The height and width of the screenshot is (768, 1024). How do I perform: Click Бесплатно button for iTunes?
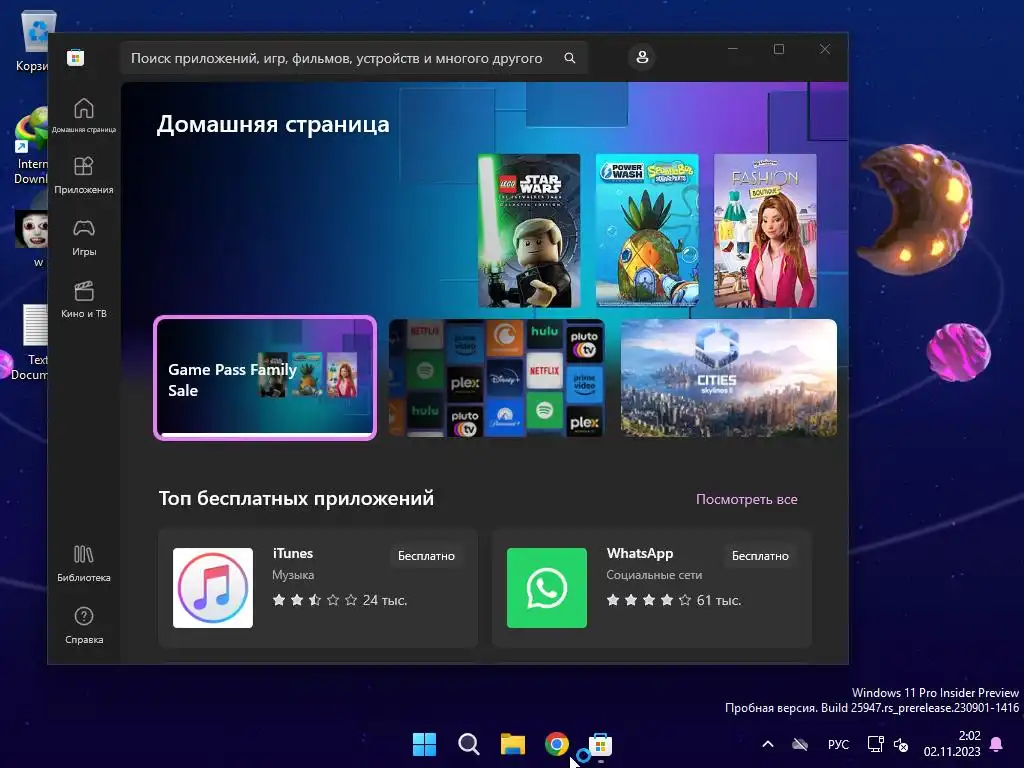click(426, 556)
